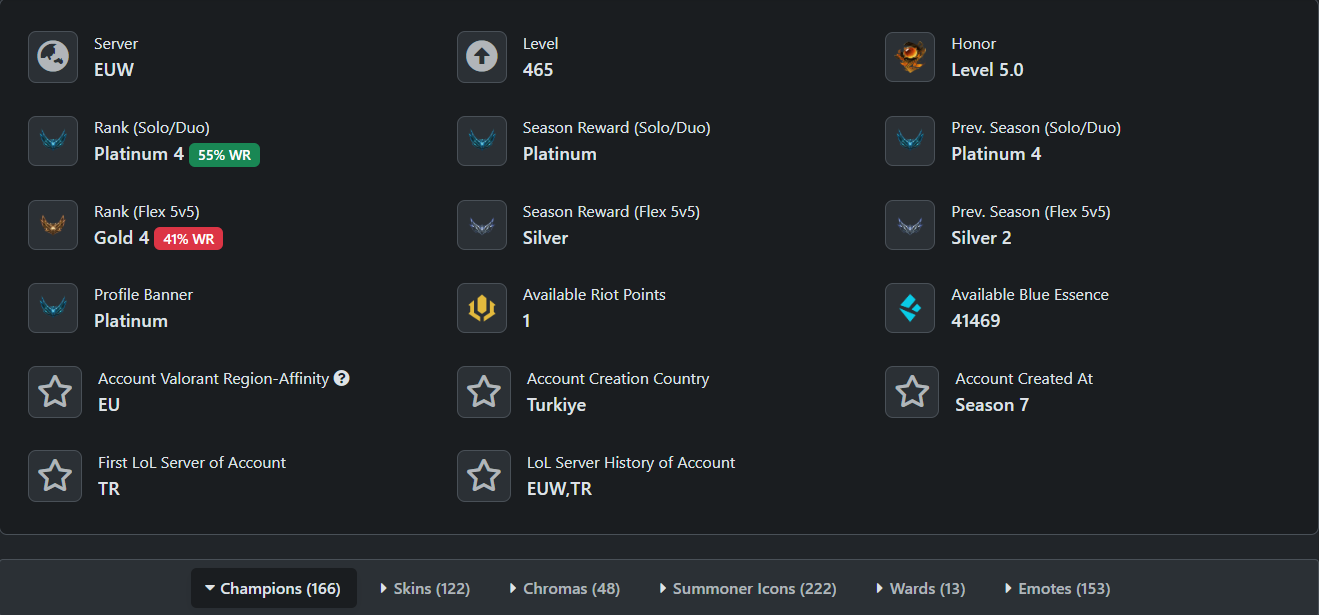The image size is (1319, 615).
Task: Click the globe icon beside Server
Action: coord(53,57)
